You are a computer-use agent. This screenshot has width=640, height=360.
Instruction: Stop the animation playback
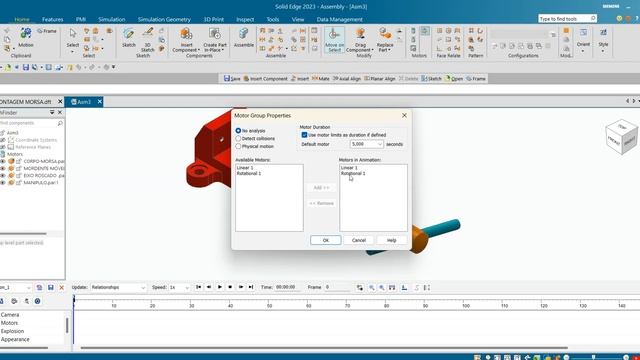pos(230,287)
